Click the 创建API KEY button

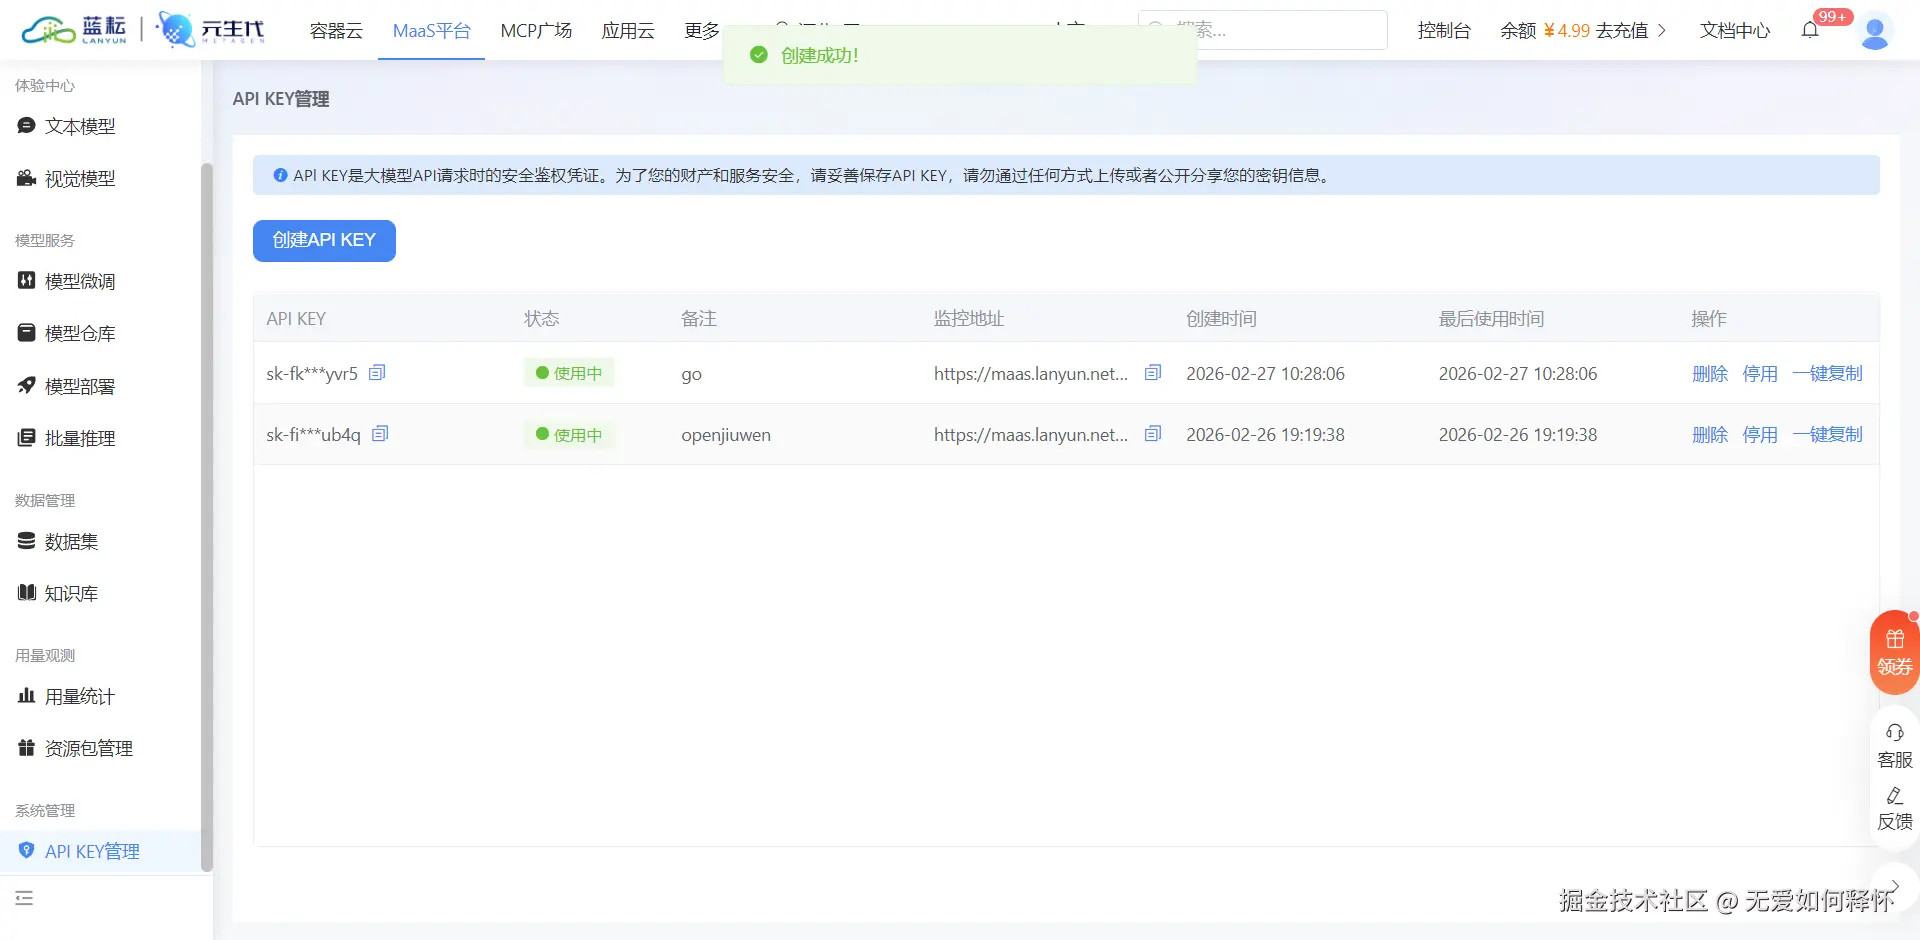tap(324, 240)
